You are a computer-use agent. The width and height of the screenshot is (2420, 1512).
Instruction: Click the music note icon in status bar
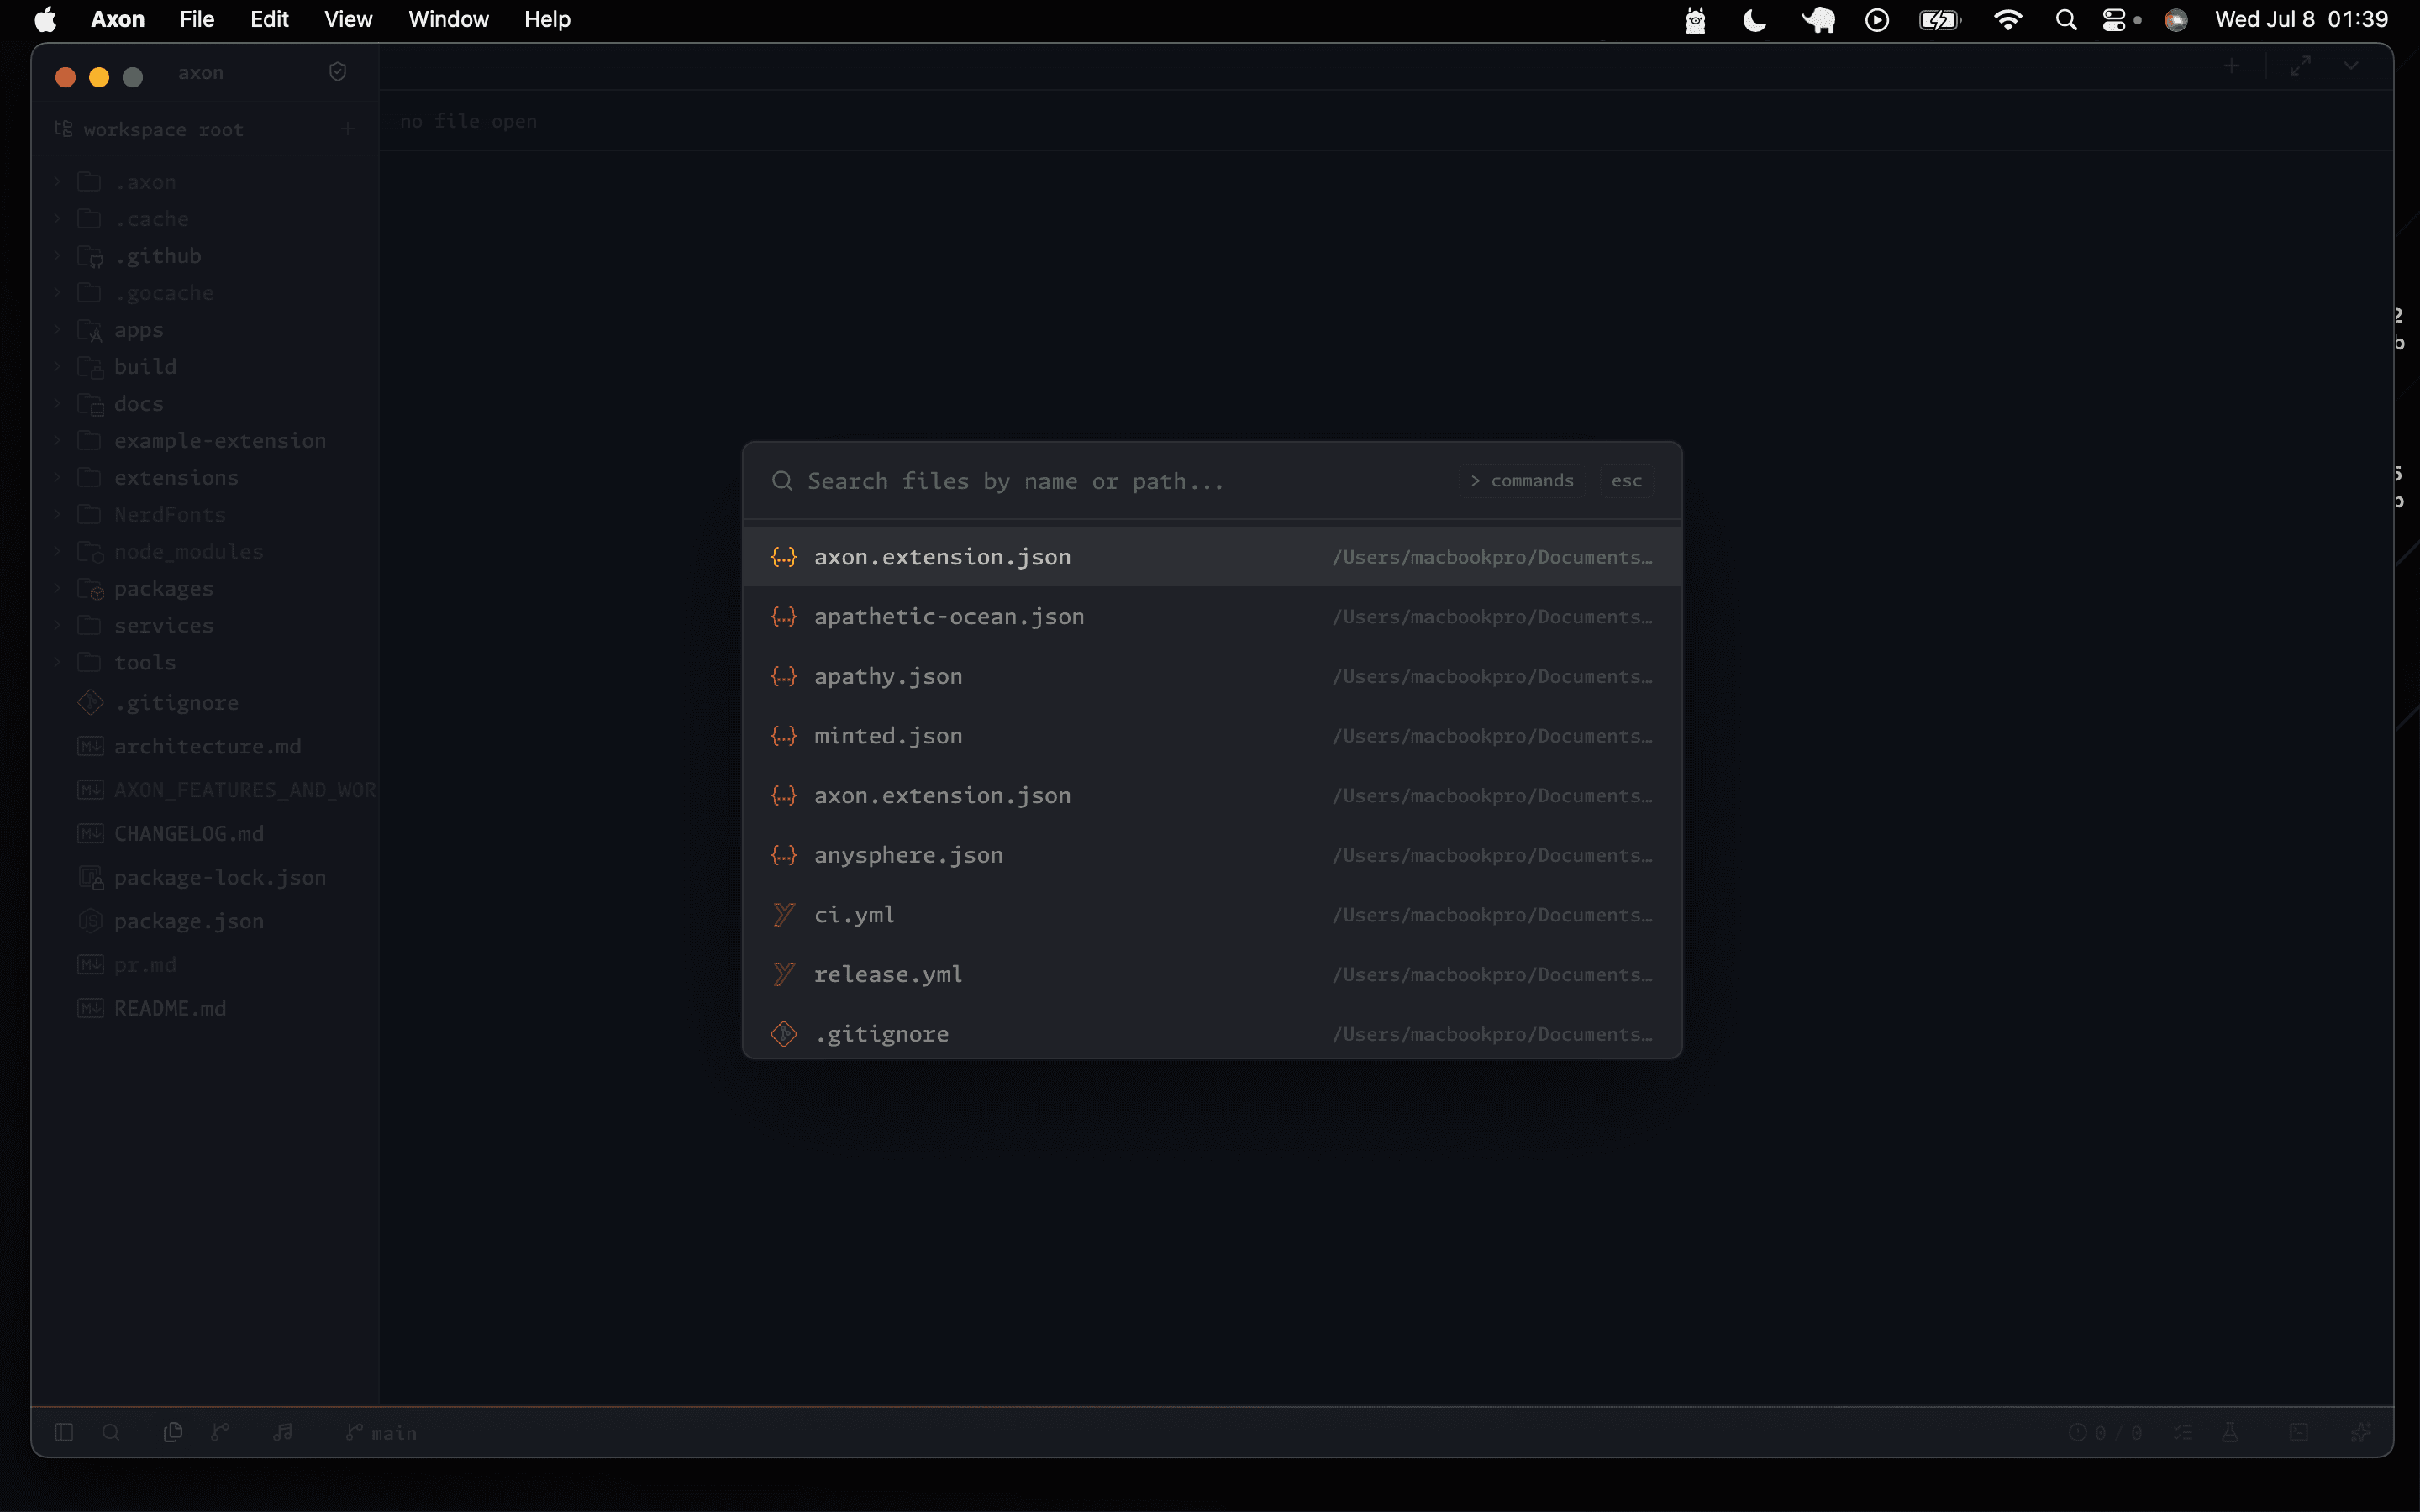(x=283, y=1432)
